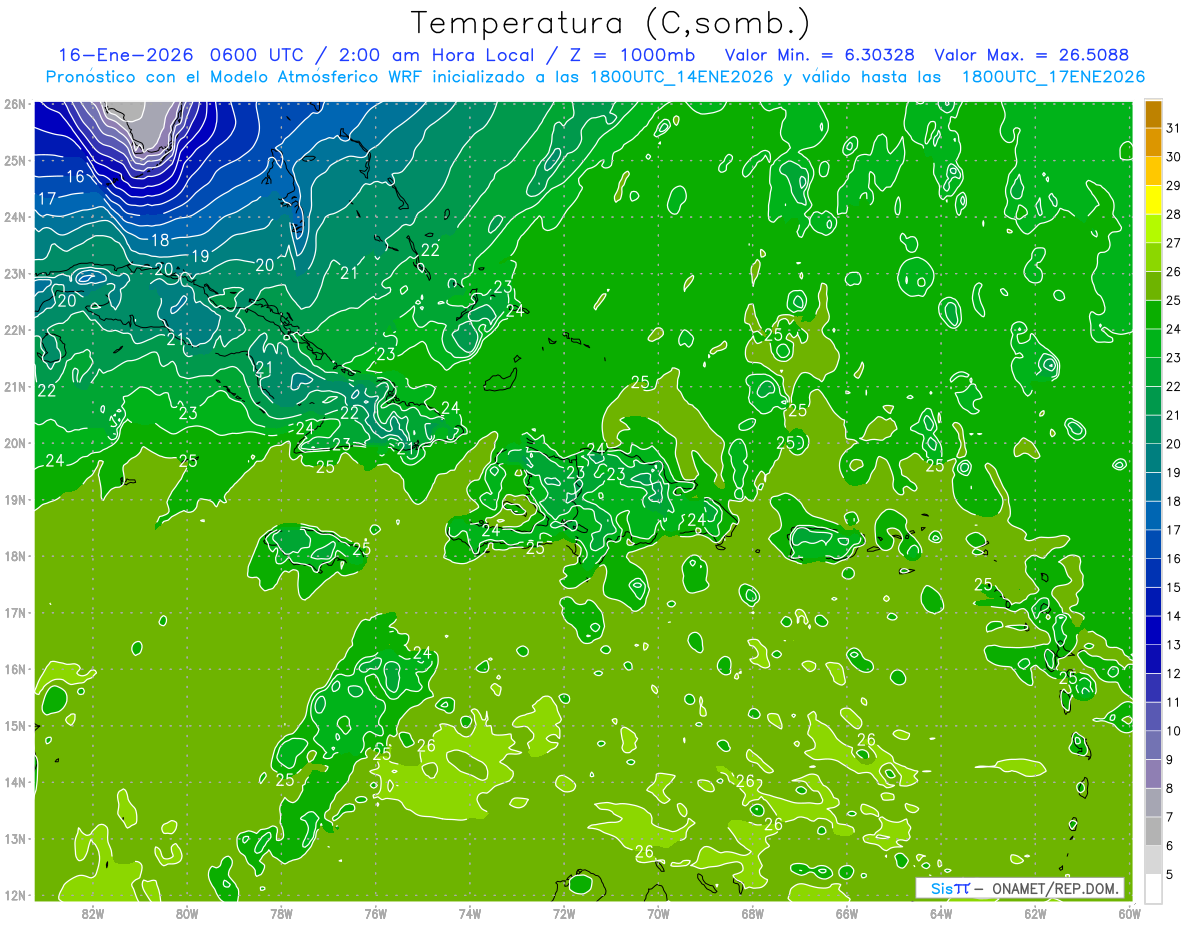Viewport: 1200px width, 927px height.
Task: Click the 'ONAMET/REP.DOM.' credit label
Action: pos(1056,888)
